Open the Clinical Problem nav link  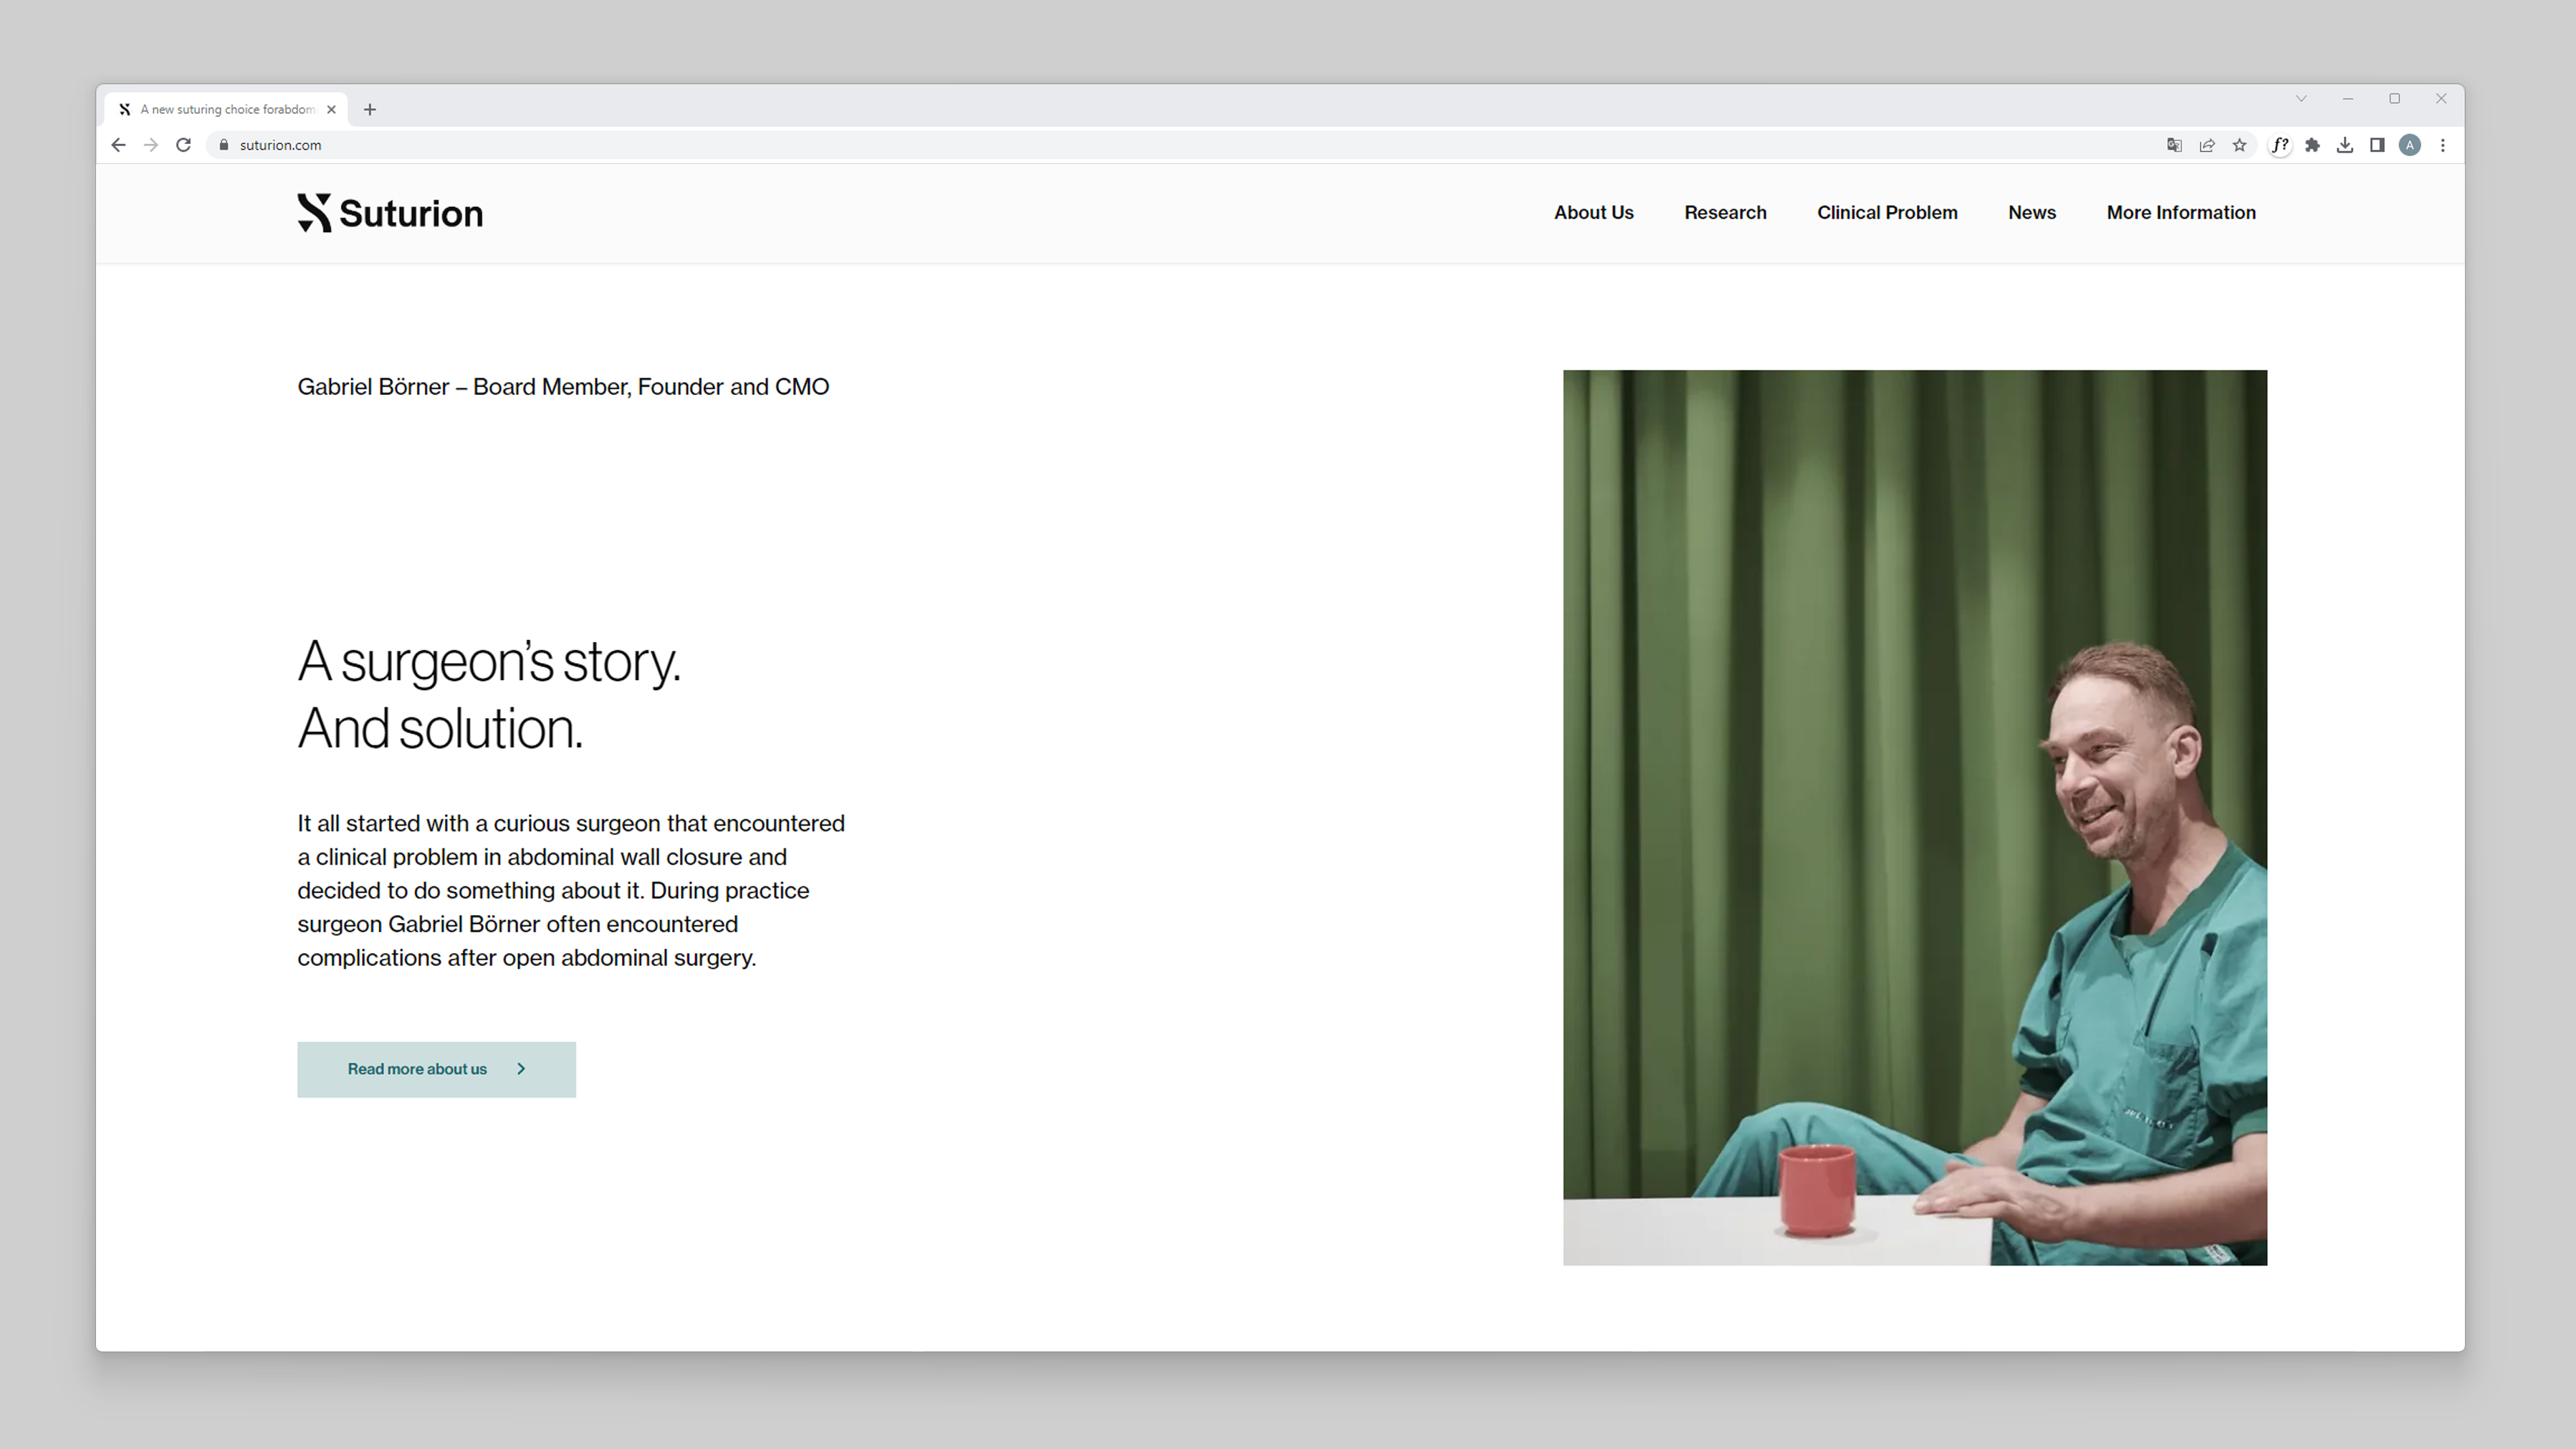[1887, 212]
